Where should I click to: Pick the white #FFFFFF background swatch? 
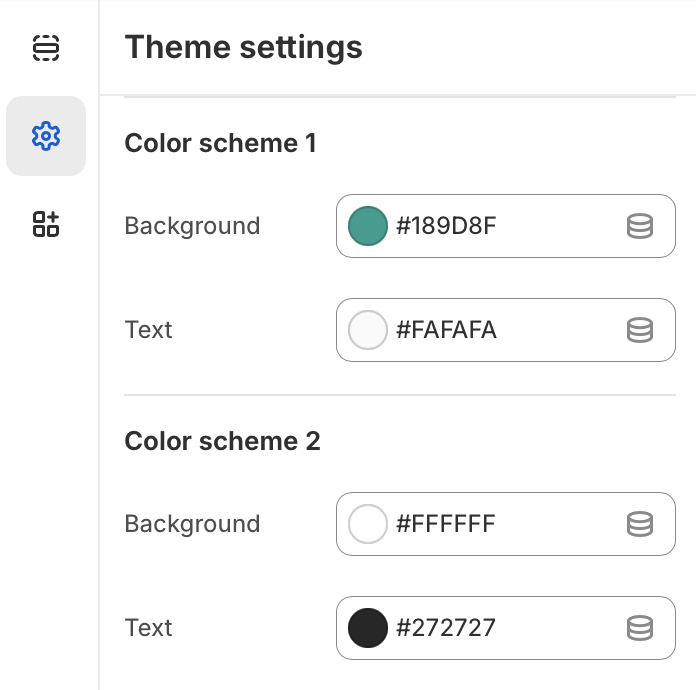[x=368, y=524]
